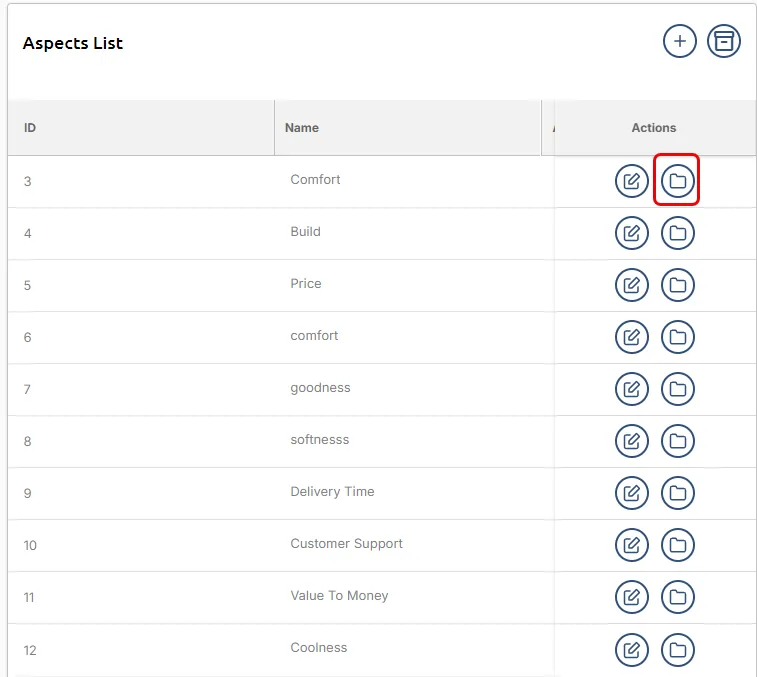
Task: Open the folder icon for softnesss
Action: click(x=677, y=441)
